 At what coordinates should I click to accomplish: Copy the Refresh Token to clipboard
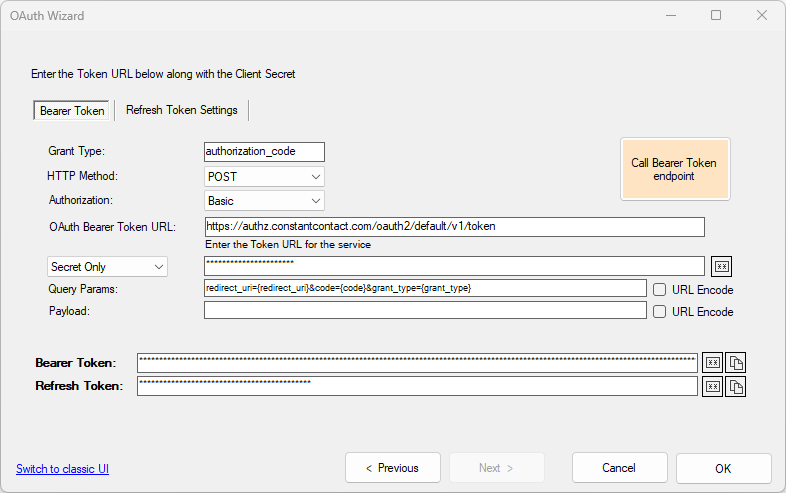click(736, 386)
